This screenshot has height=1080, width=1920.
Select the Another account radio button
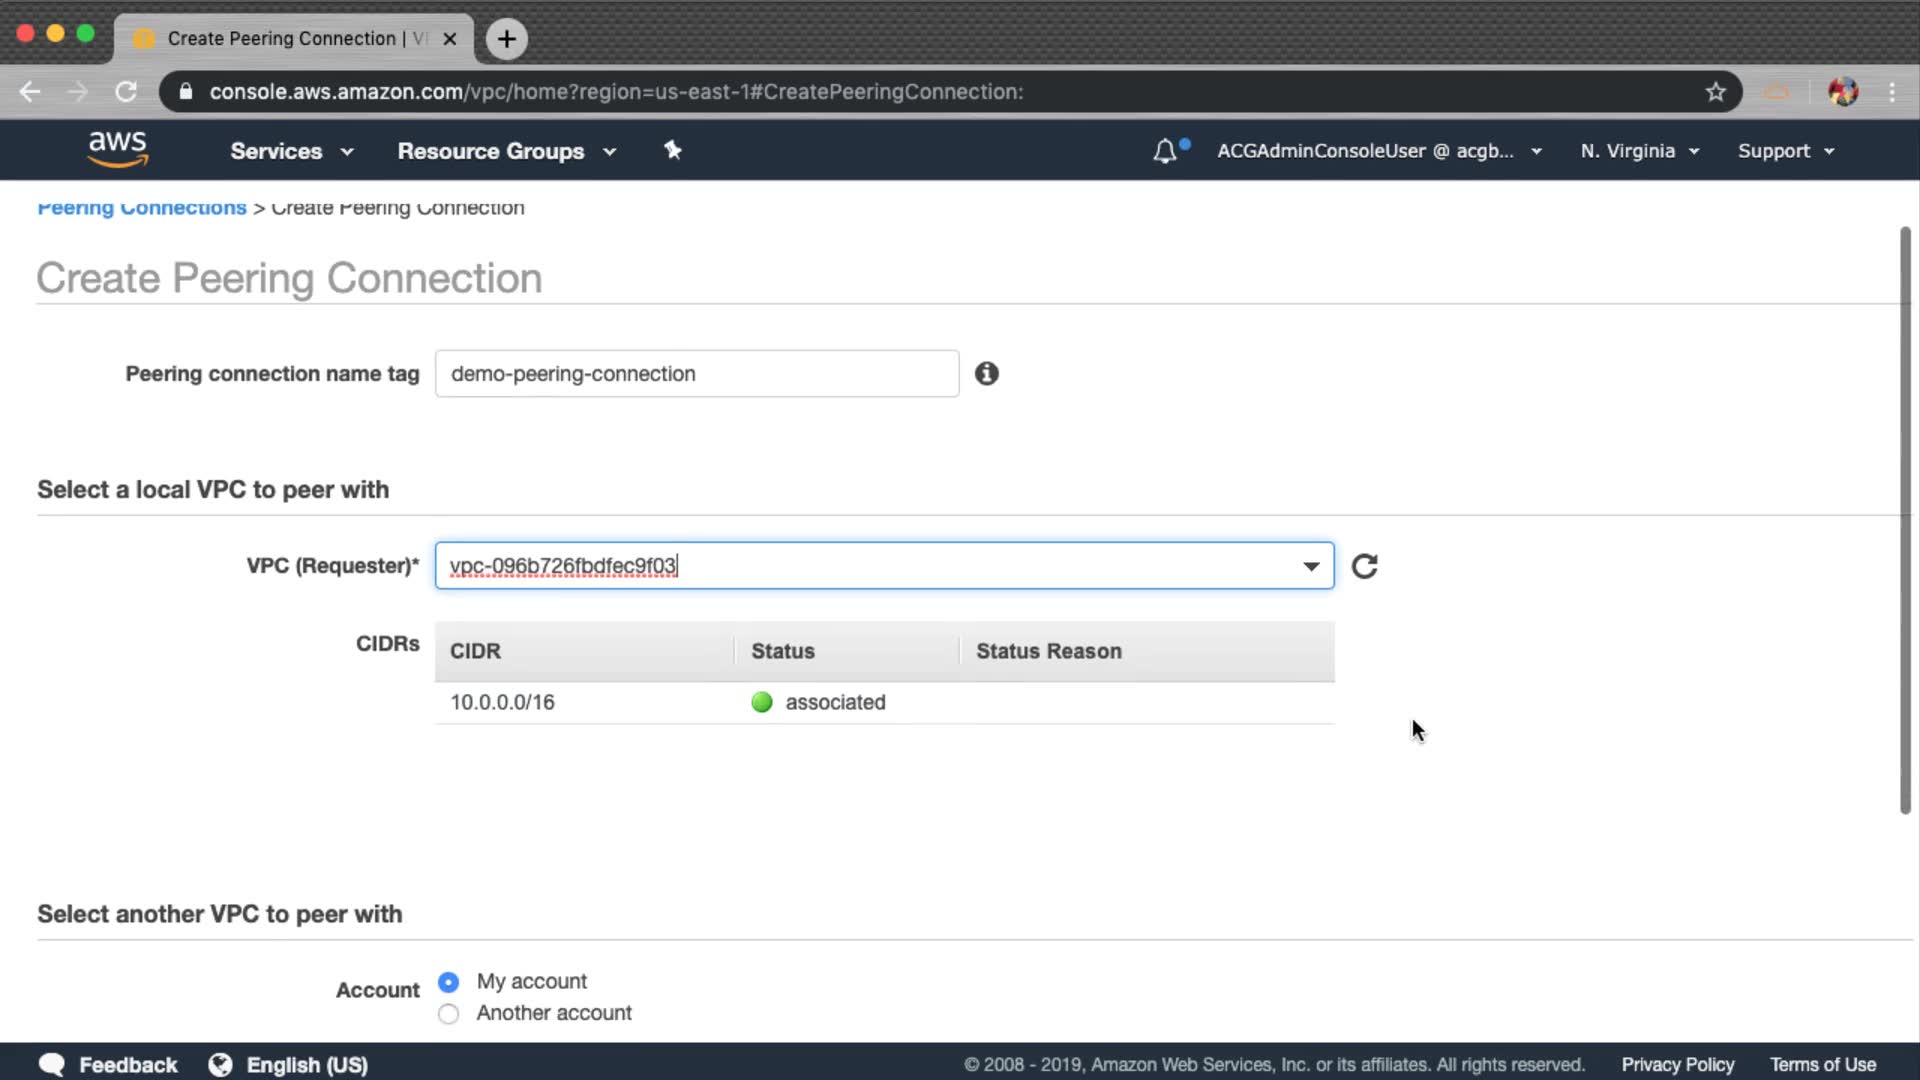pyautogui.click(x=449, y=1014)
